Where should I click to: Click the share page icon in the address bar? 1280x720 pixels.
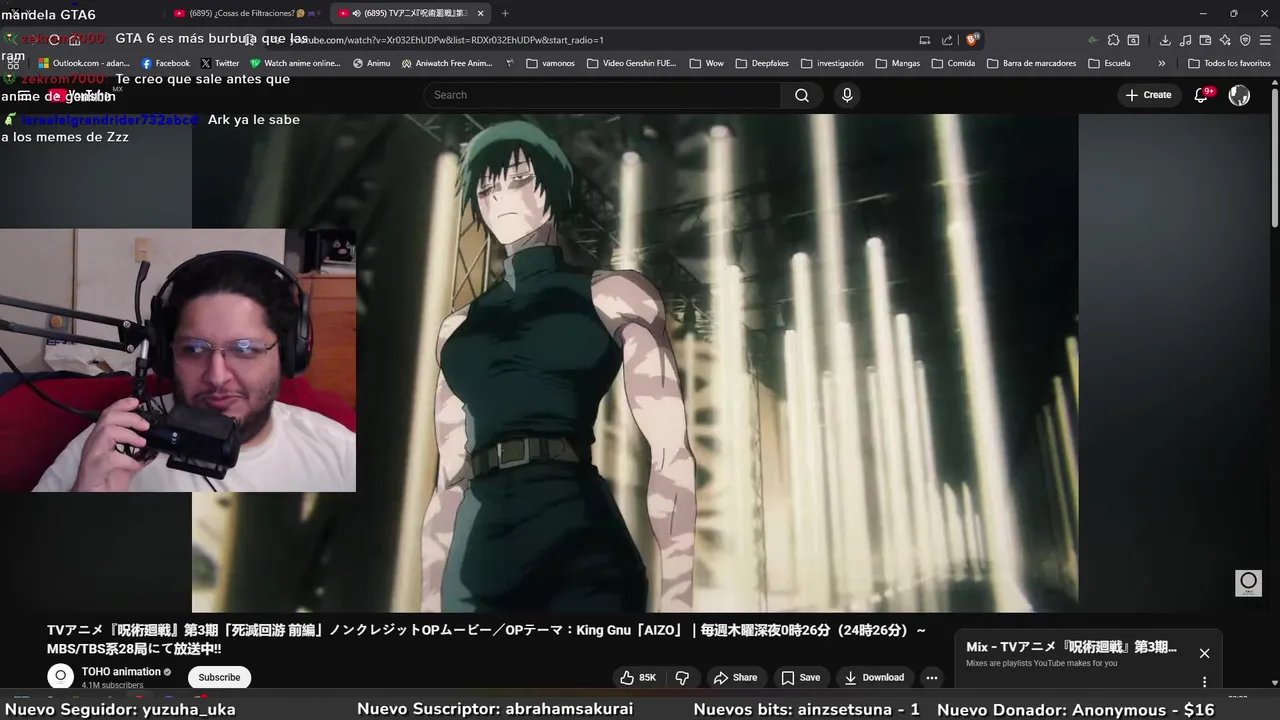point(947,40)
